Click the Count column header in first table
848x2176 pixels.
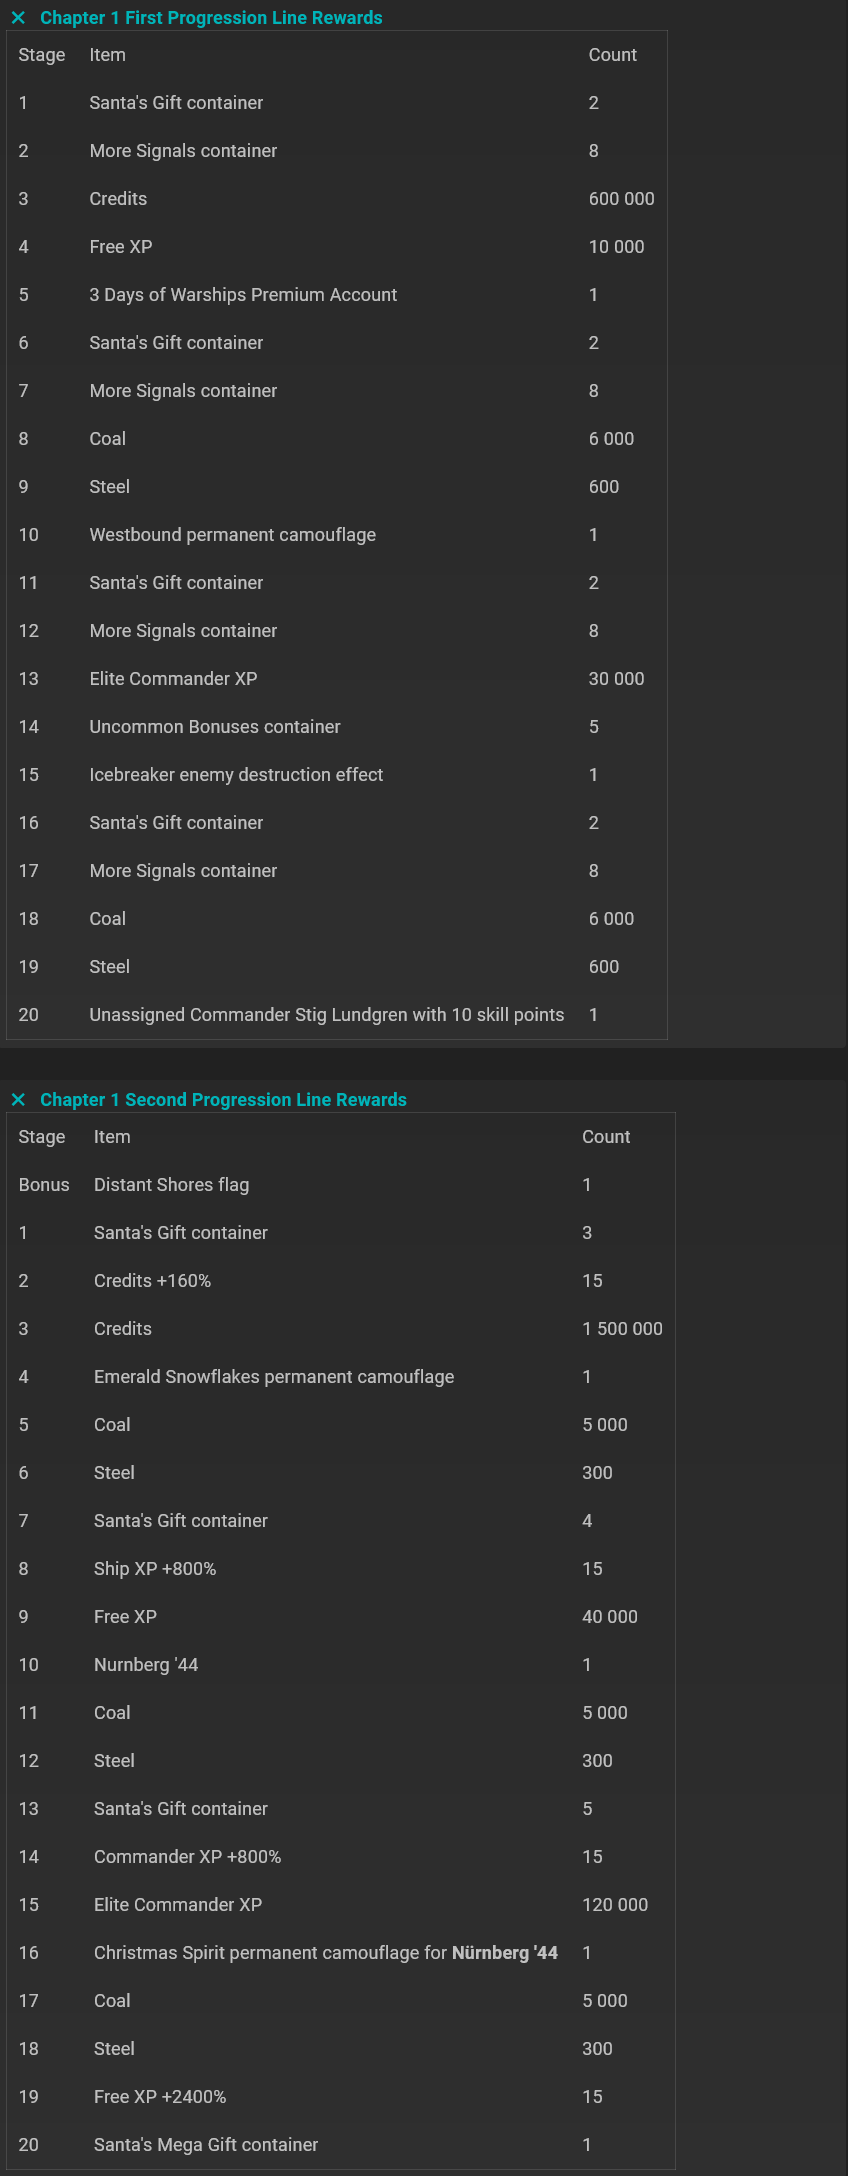click(x=612, y=55)
